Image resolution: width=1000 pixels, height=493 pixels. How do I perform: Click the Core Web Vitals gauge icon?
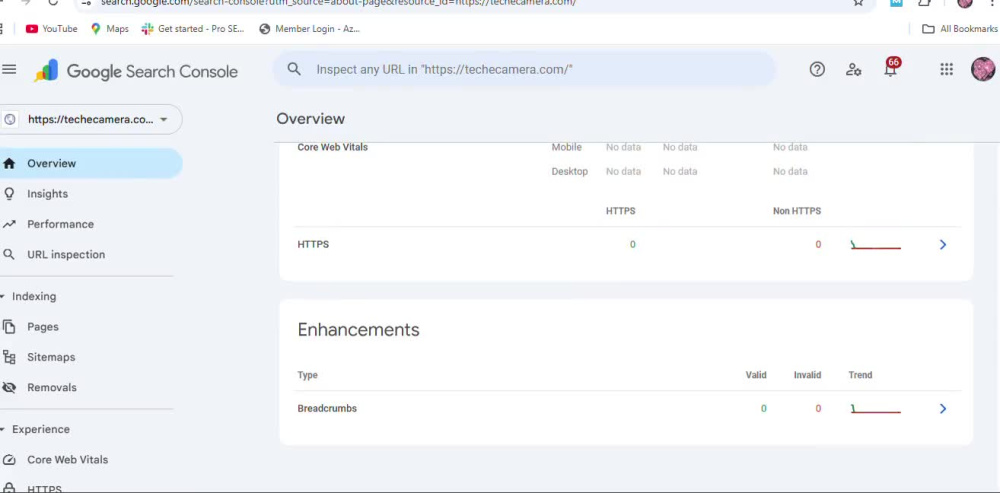pos(9,460)
